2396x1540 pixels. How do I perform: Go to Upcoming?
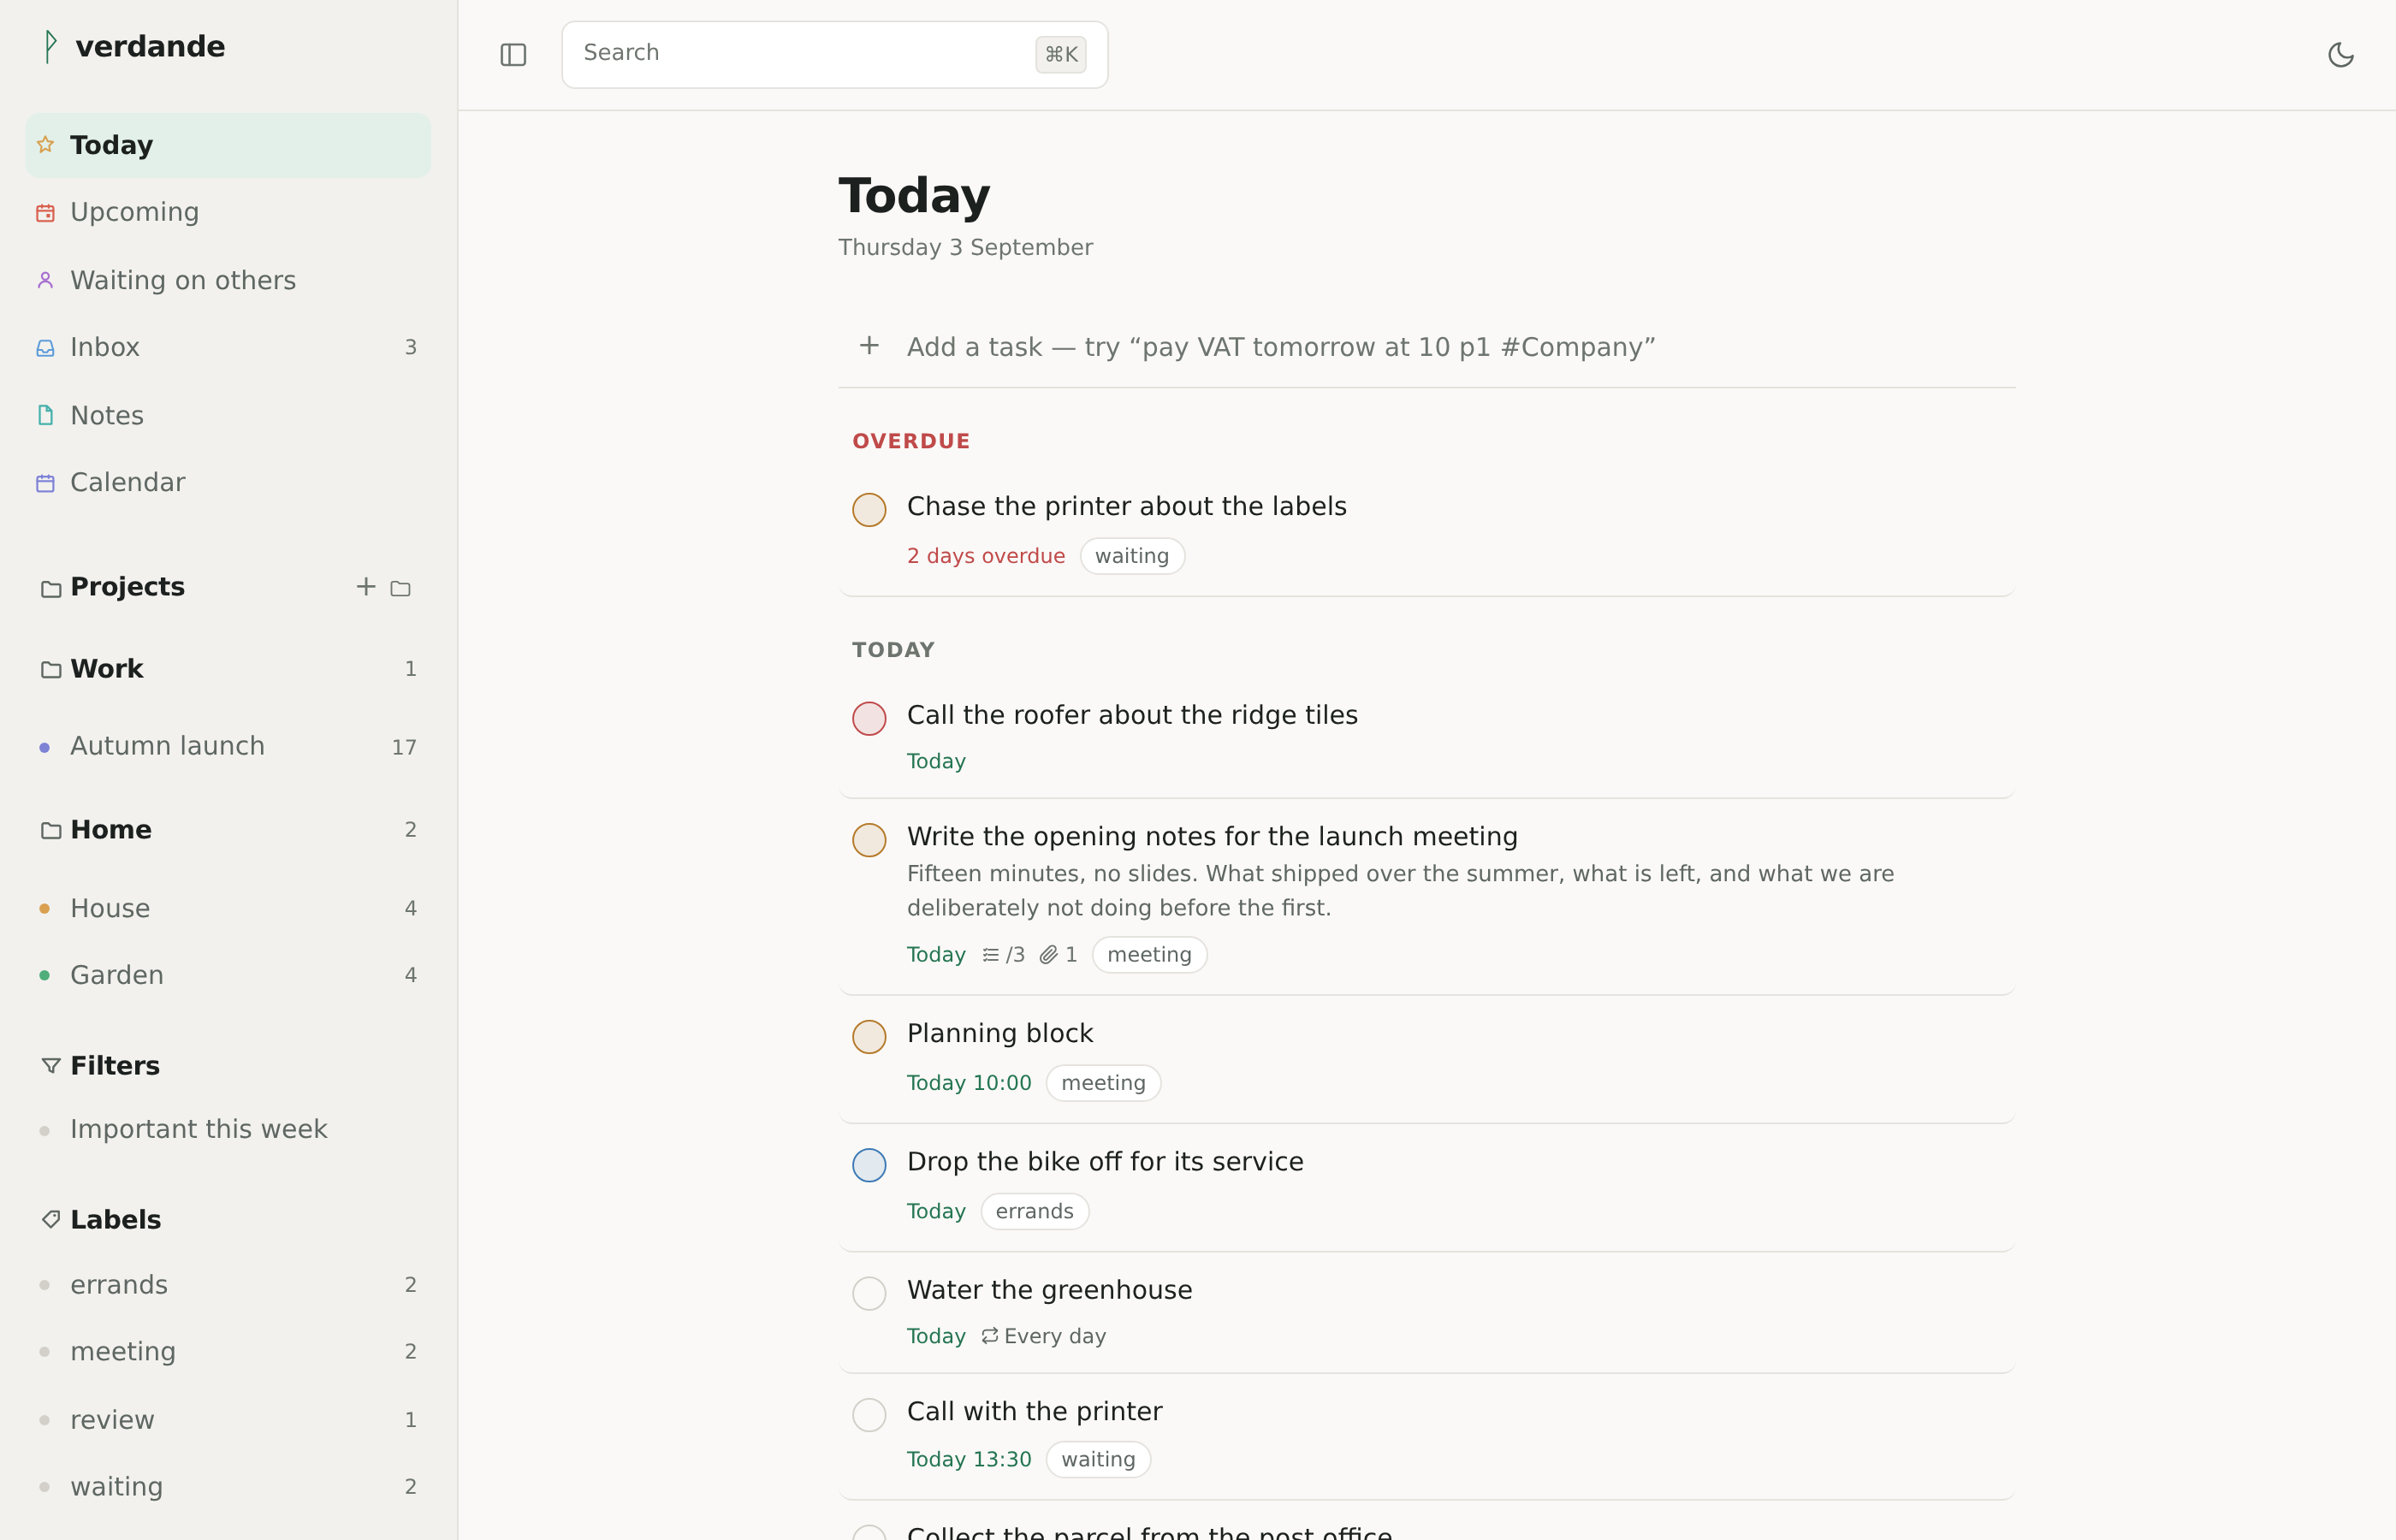228,213
